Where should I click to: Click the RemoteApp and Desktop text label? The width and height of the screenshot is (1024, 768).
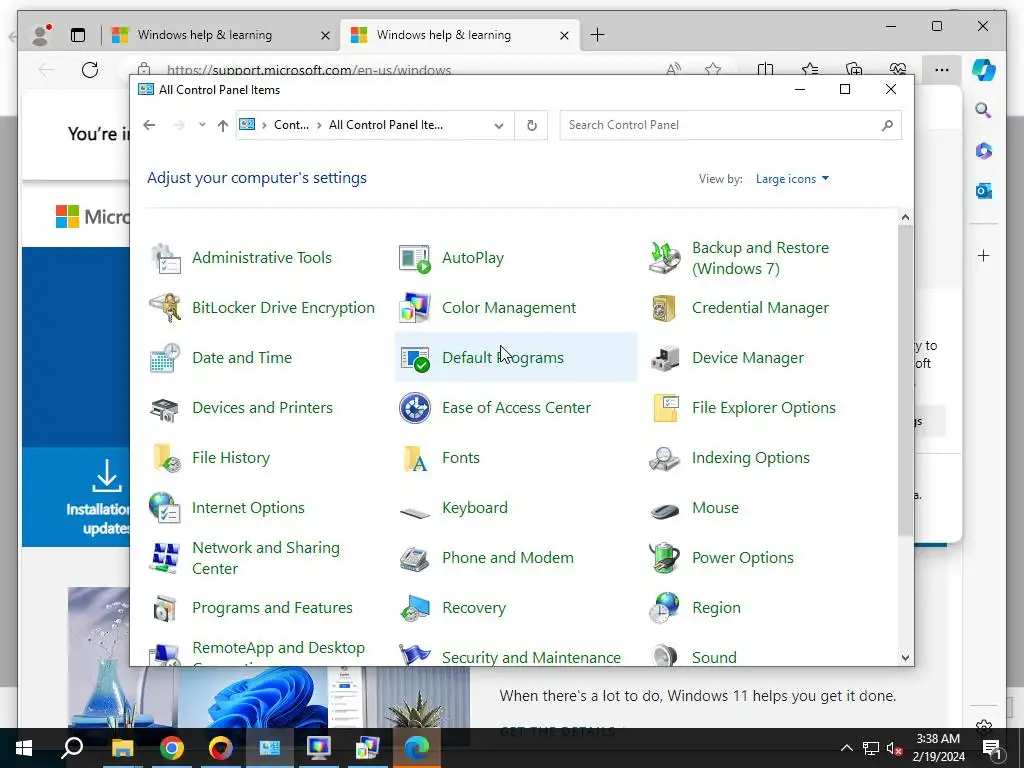(278, 648)
